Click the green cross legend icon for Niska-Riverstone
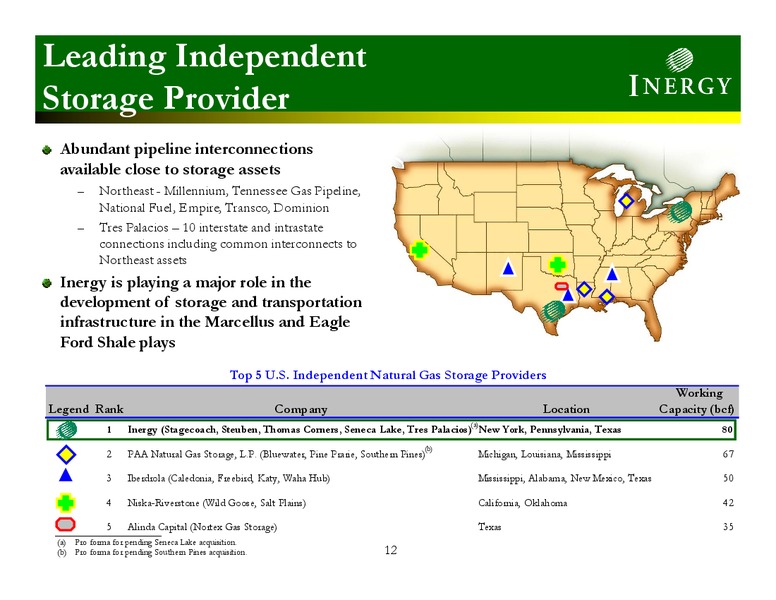The height and width of the screenshot is (600, 776). 65,502
